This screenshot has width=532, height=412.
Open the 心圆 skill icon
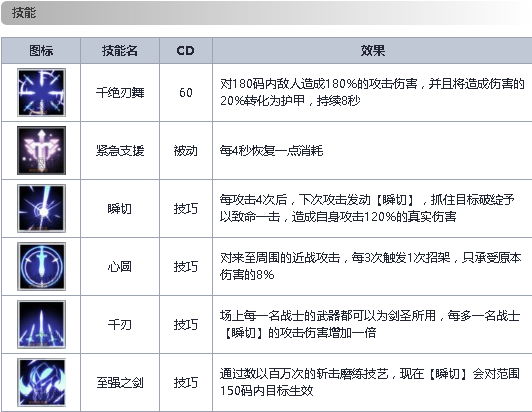pyautogui.click(x=41, y=266)
